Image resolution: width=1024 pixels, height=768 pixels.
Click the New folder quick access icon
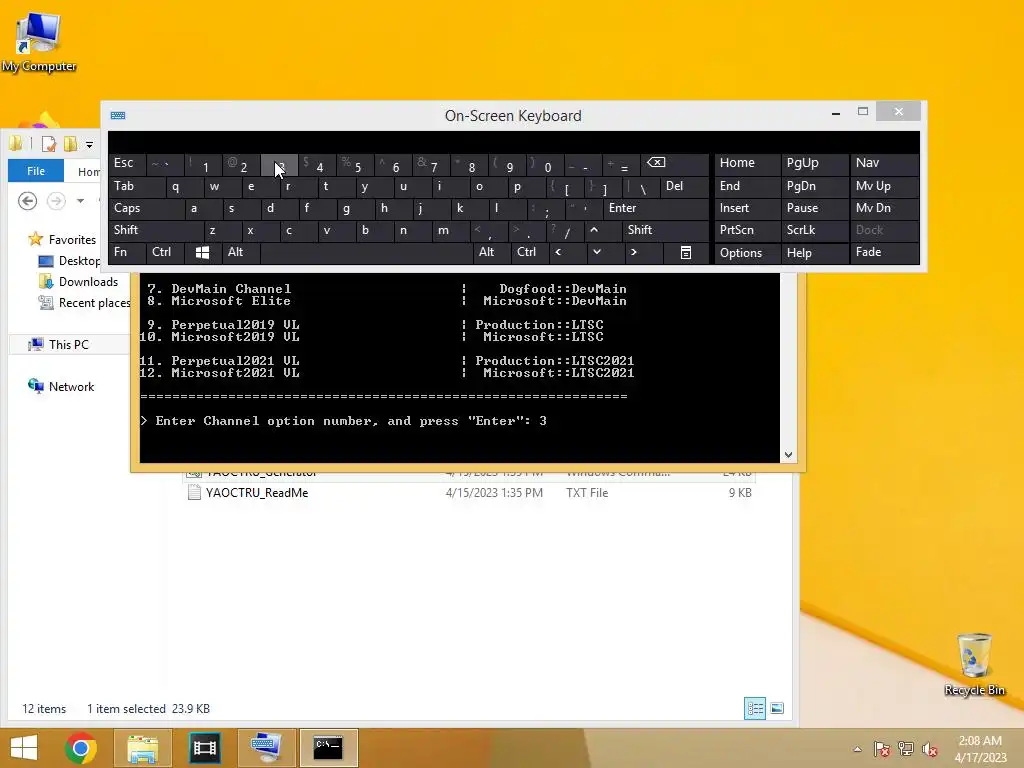(x=70, y=144)
